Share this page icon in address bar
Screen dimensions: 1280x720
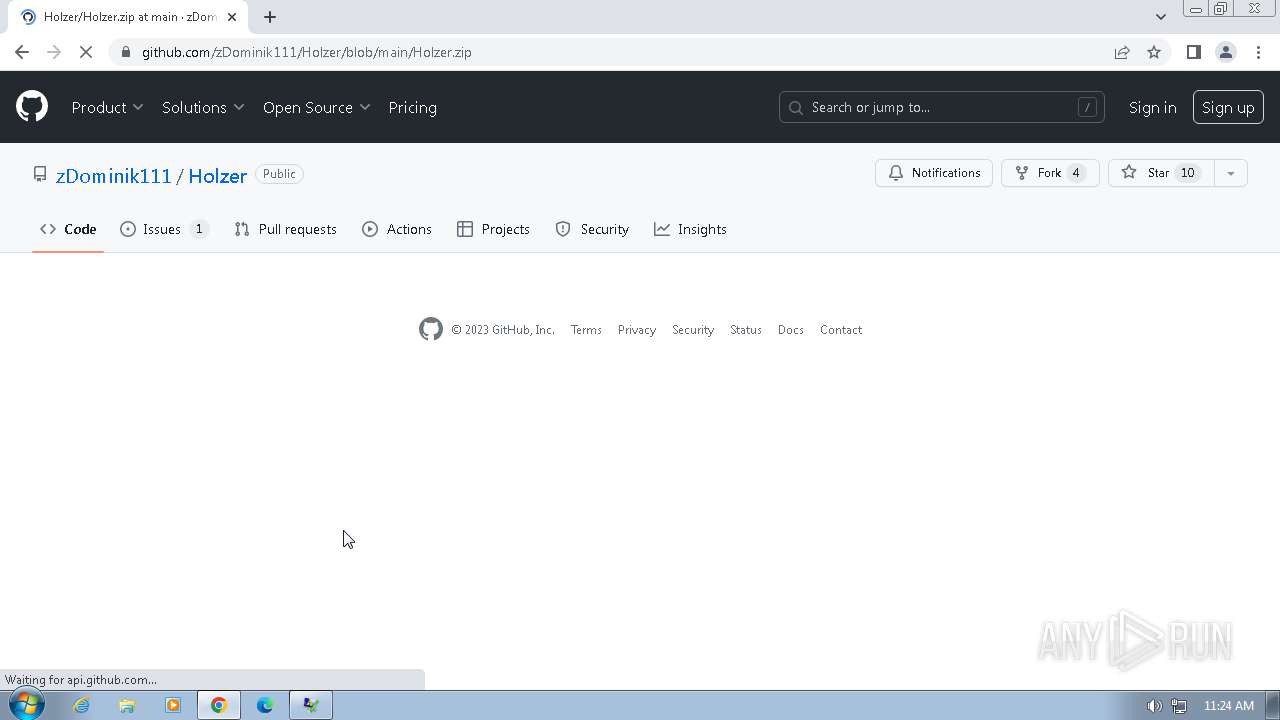click(1122, 52)
